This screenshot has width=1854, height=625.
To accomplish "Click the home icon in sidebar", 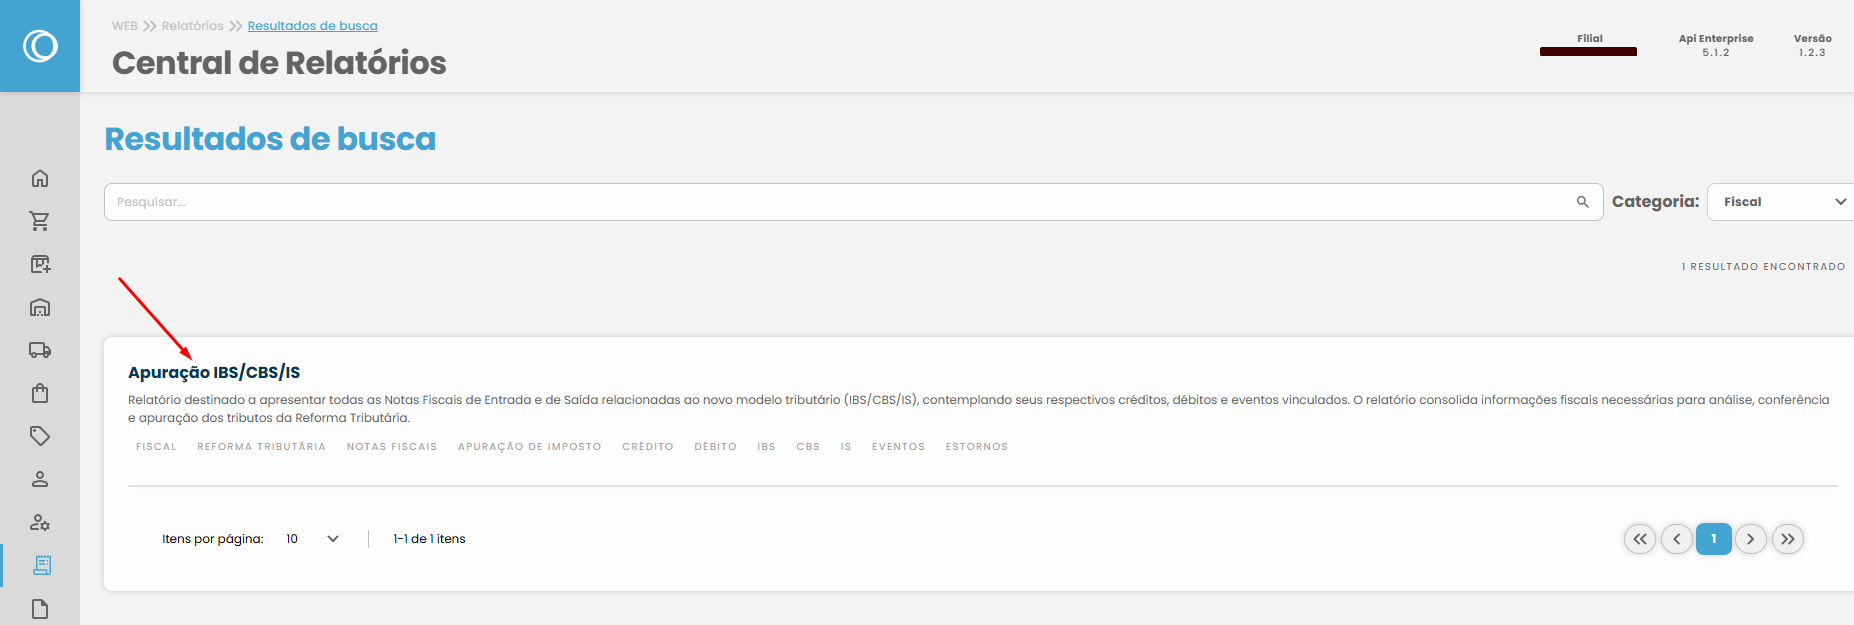I will (x=40, y=179).
